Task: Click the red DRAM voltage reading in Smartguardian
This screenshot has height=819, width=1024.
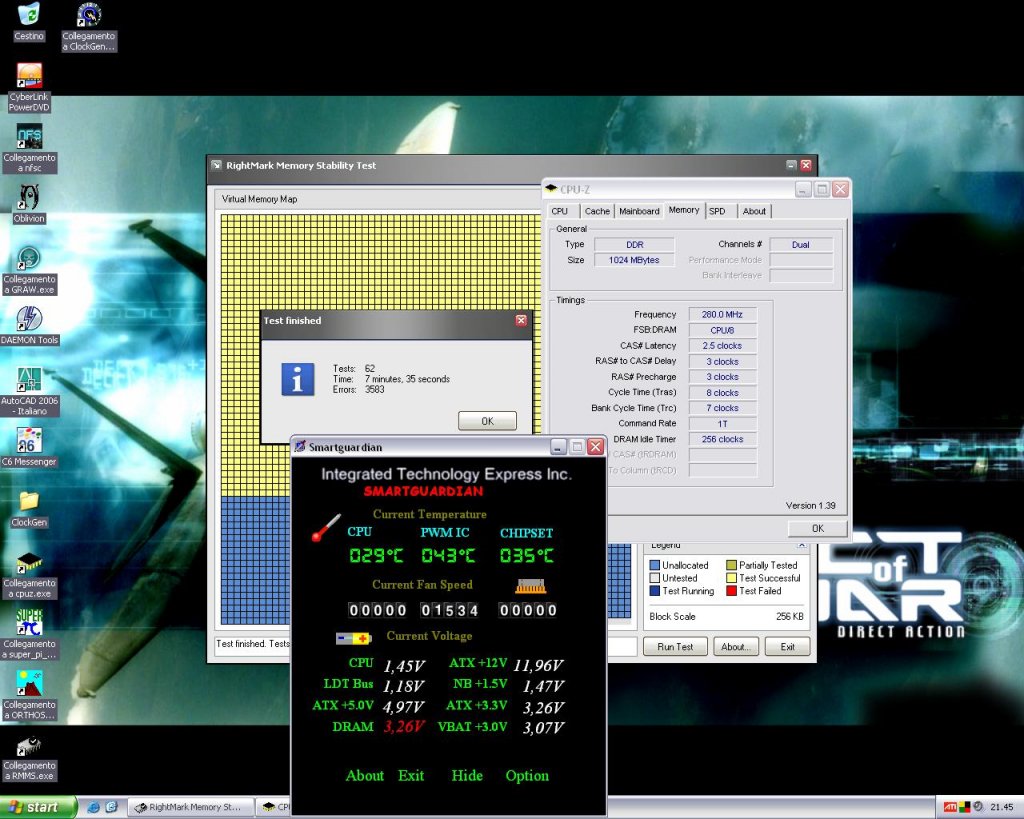Action: (x=404, y=726)
